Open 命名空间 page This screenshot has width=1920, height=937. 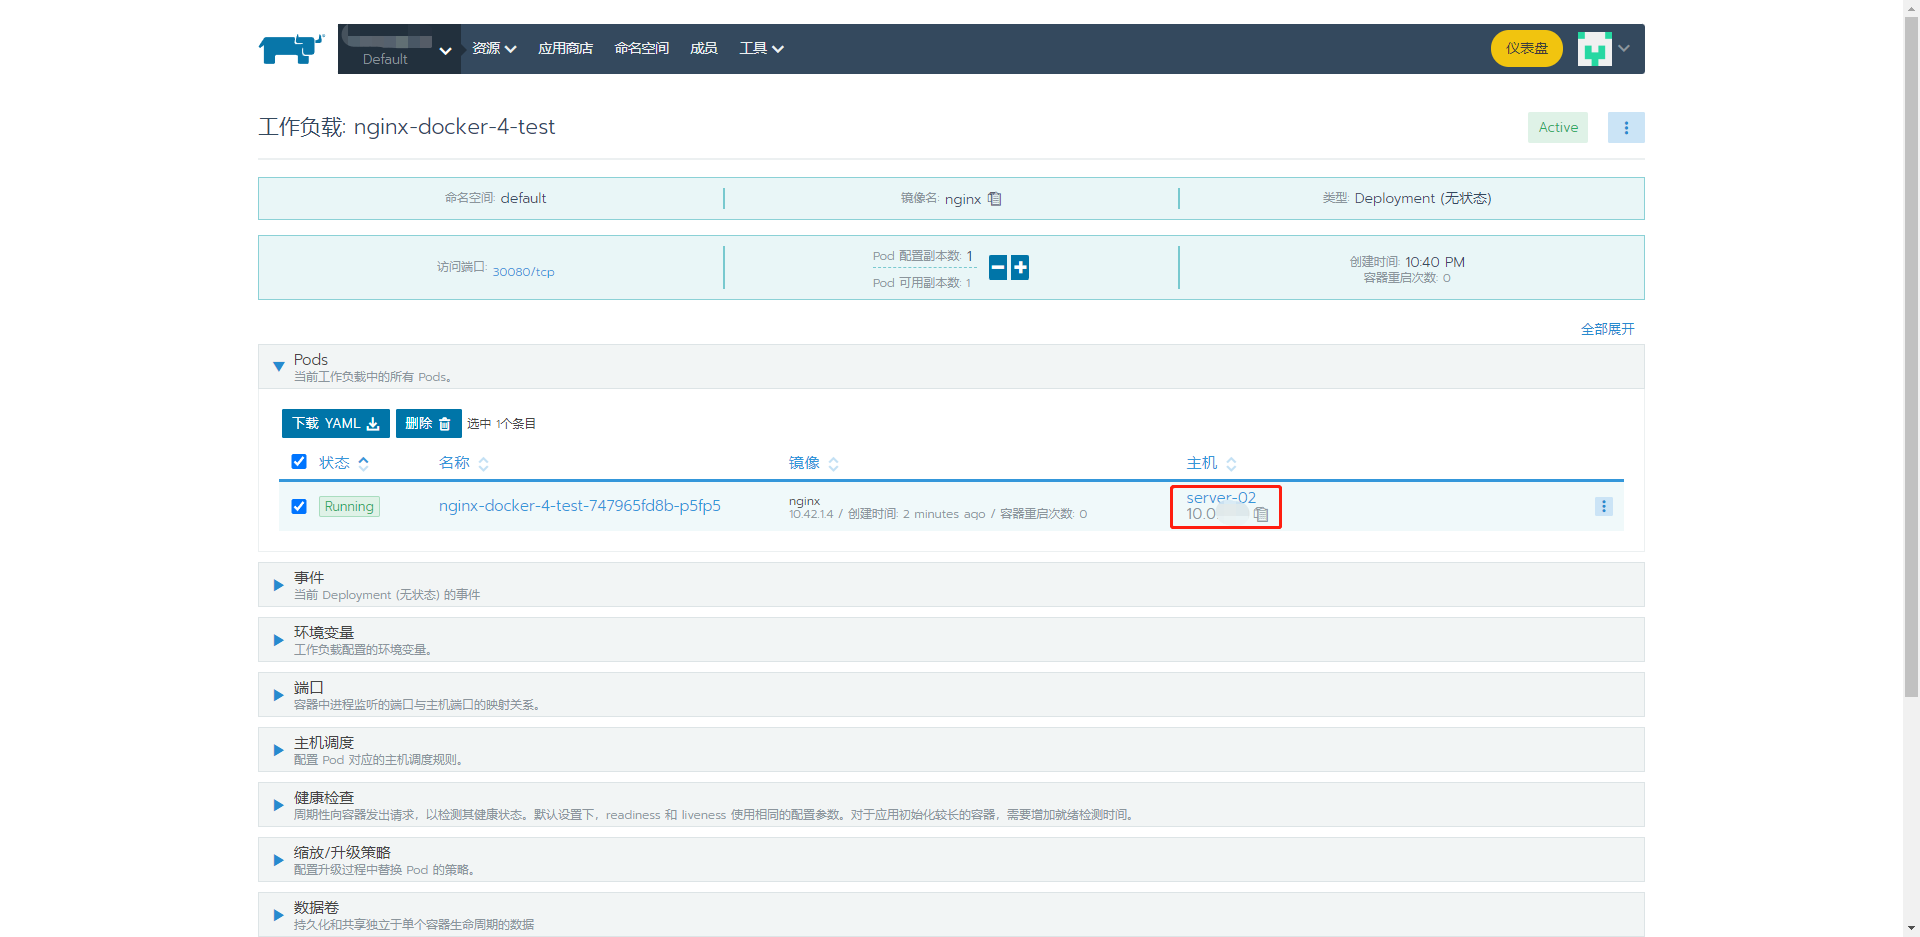click(x=642, y=48)
